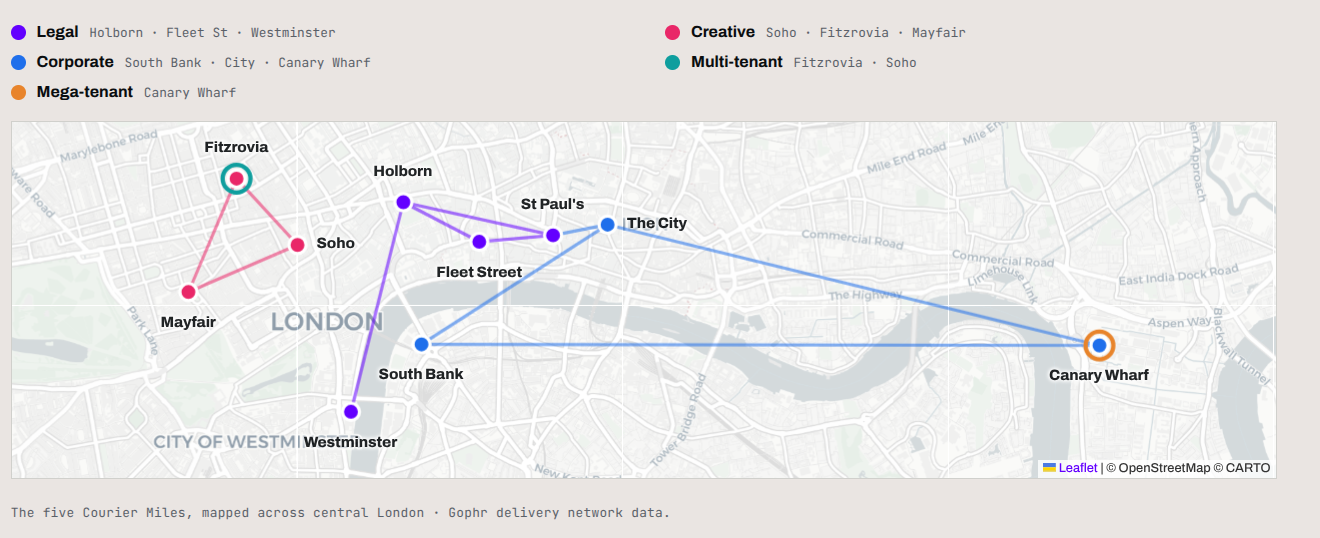Viewport: 1320px width, 538px height.
Task: Click 'Soho · Fitzrovia · Mayfair' legend text
Action: [866, 33]
